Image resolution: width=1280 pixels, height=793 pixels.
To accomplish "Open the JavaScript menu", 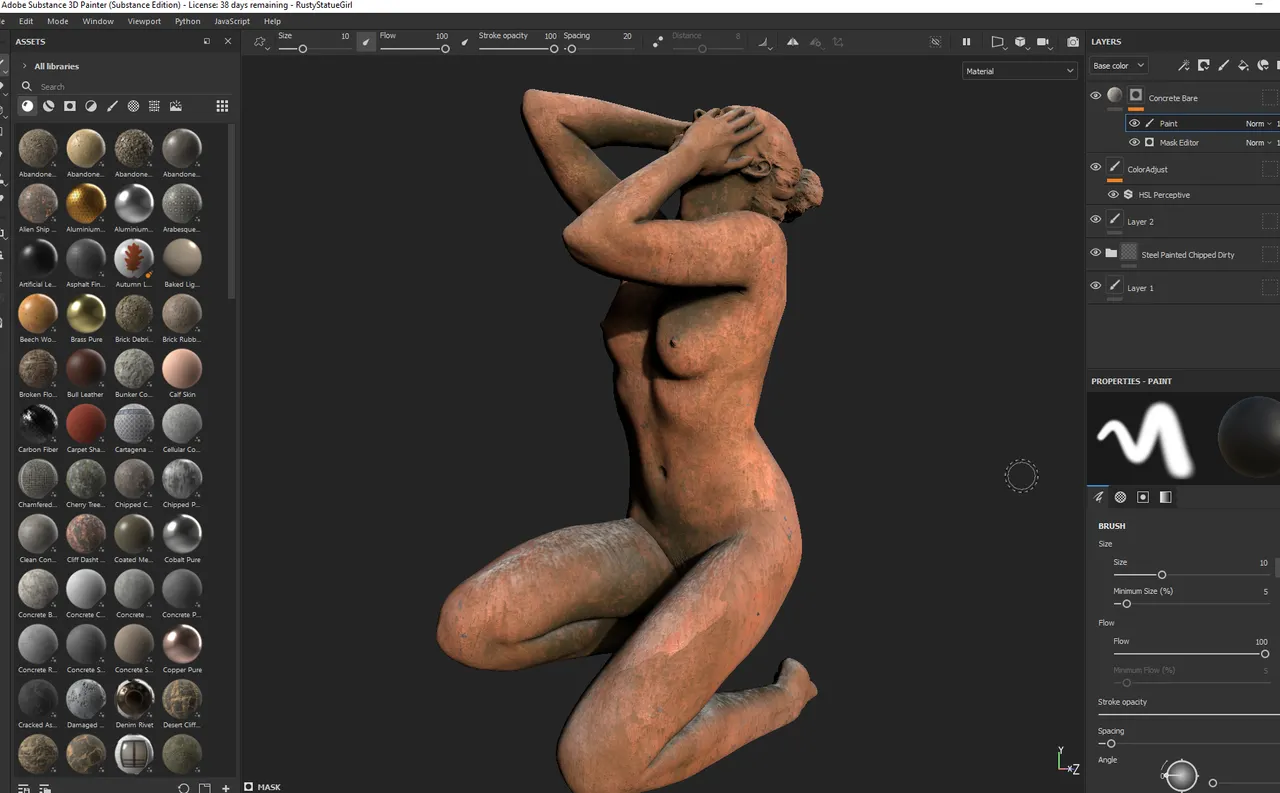I will (232, 21).
